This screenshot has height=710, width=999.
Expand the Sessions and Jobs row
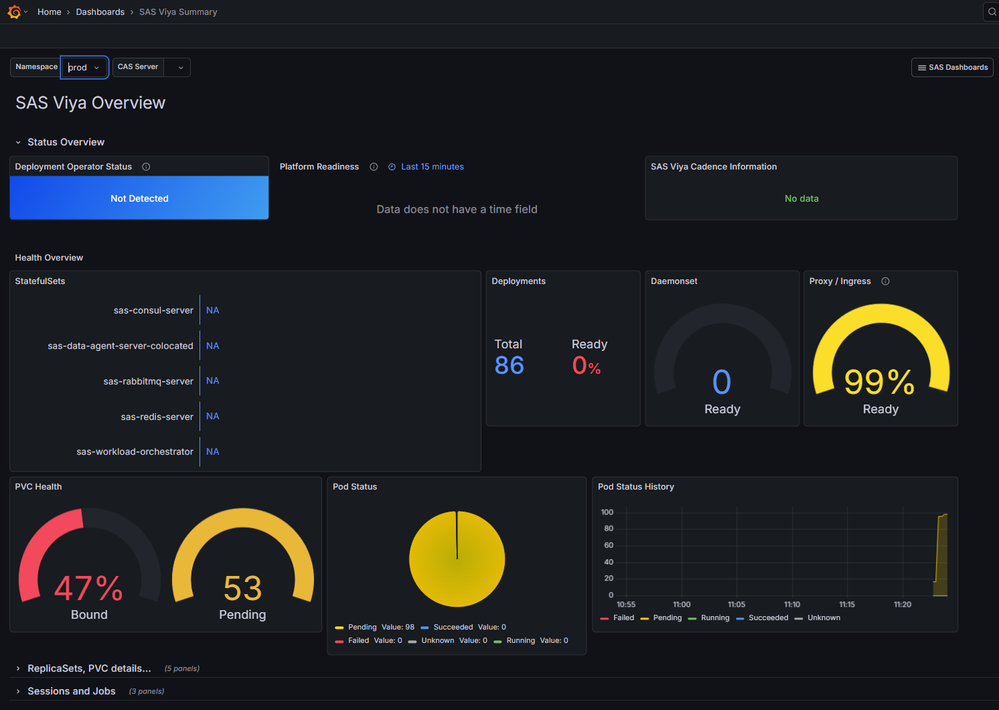(x=66, y=692)
